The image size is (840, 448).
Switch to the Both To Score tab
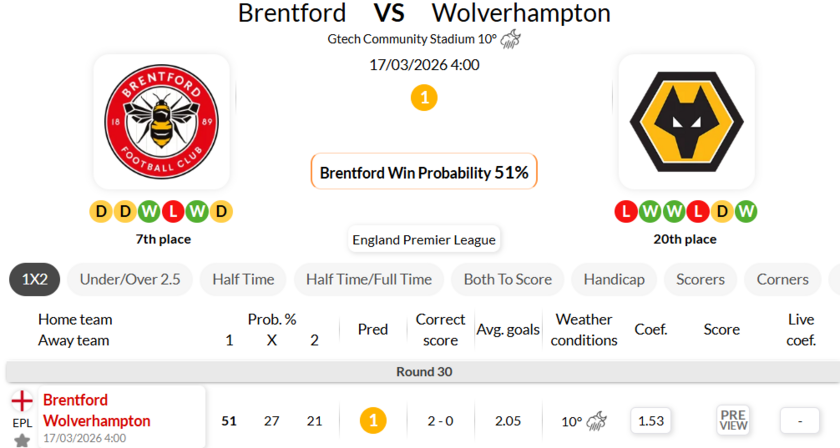[x=507, y=279]
